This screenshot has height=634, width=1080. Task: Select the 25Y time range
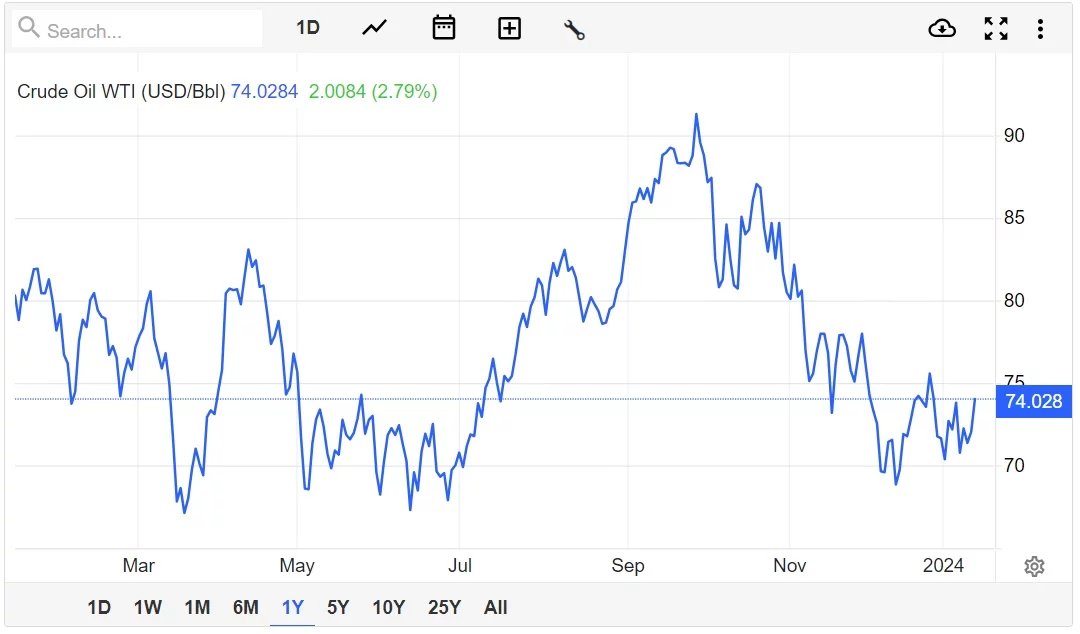click(x=444, y=607)
